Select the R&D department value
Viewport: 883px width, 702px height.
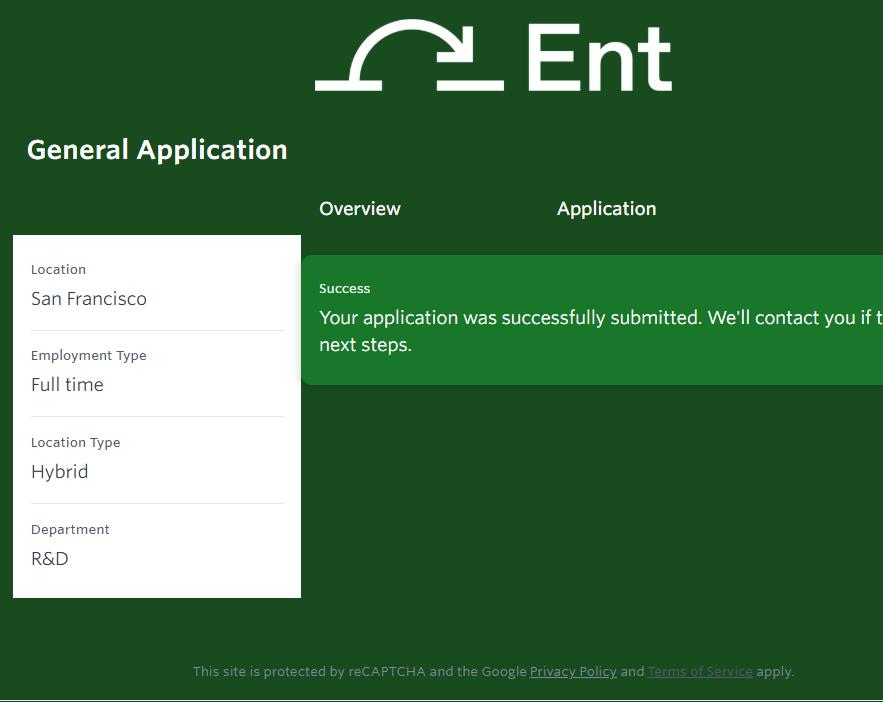(50, 559)
